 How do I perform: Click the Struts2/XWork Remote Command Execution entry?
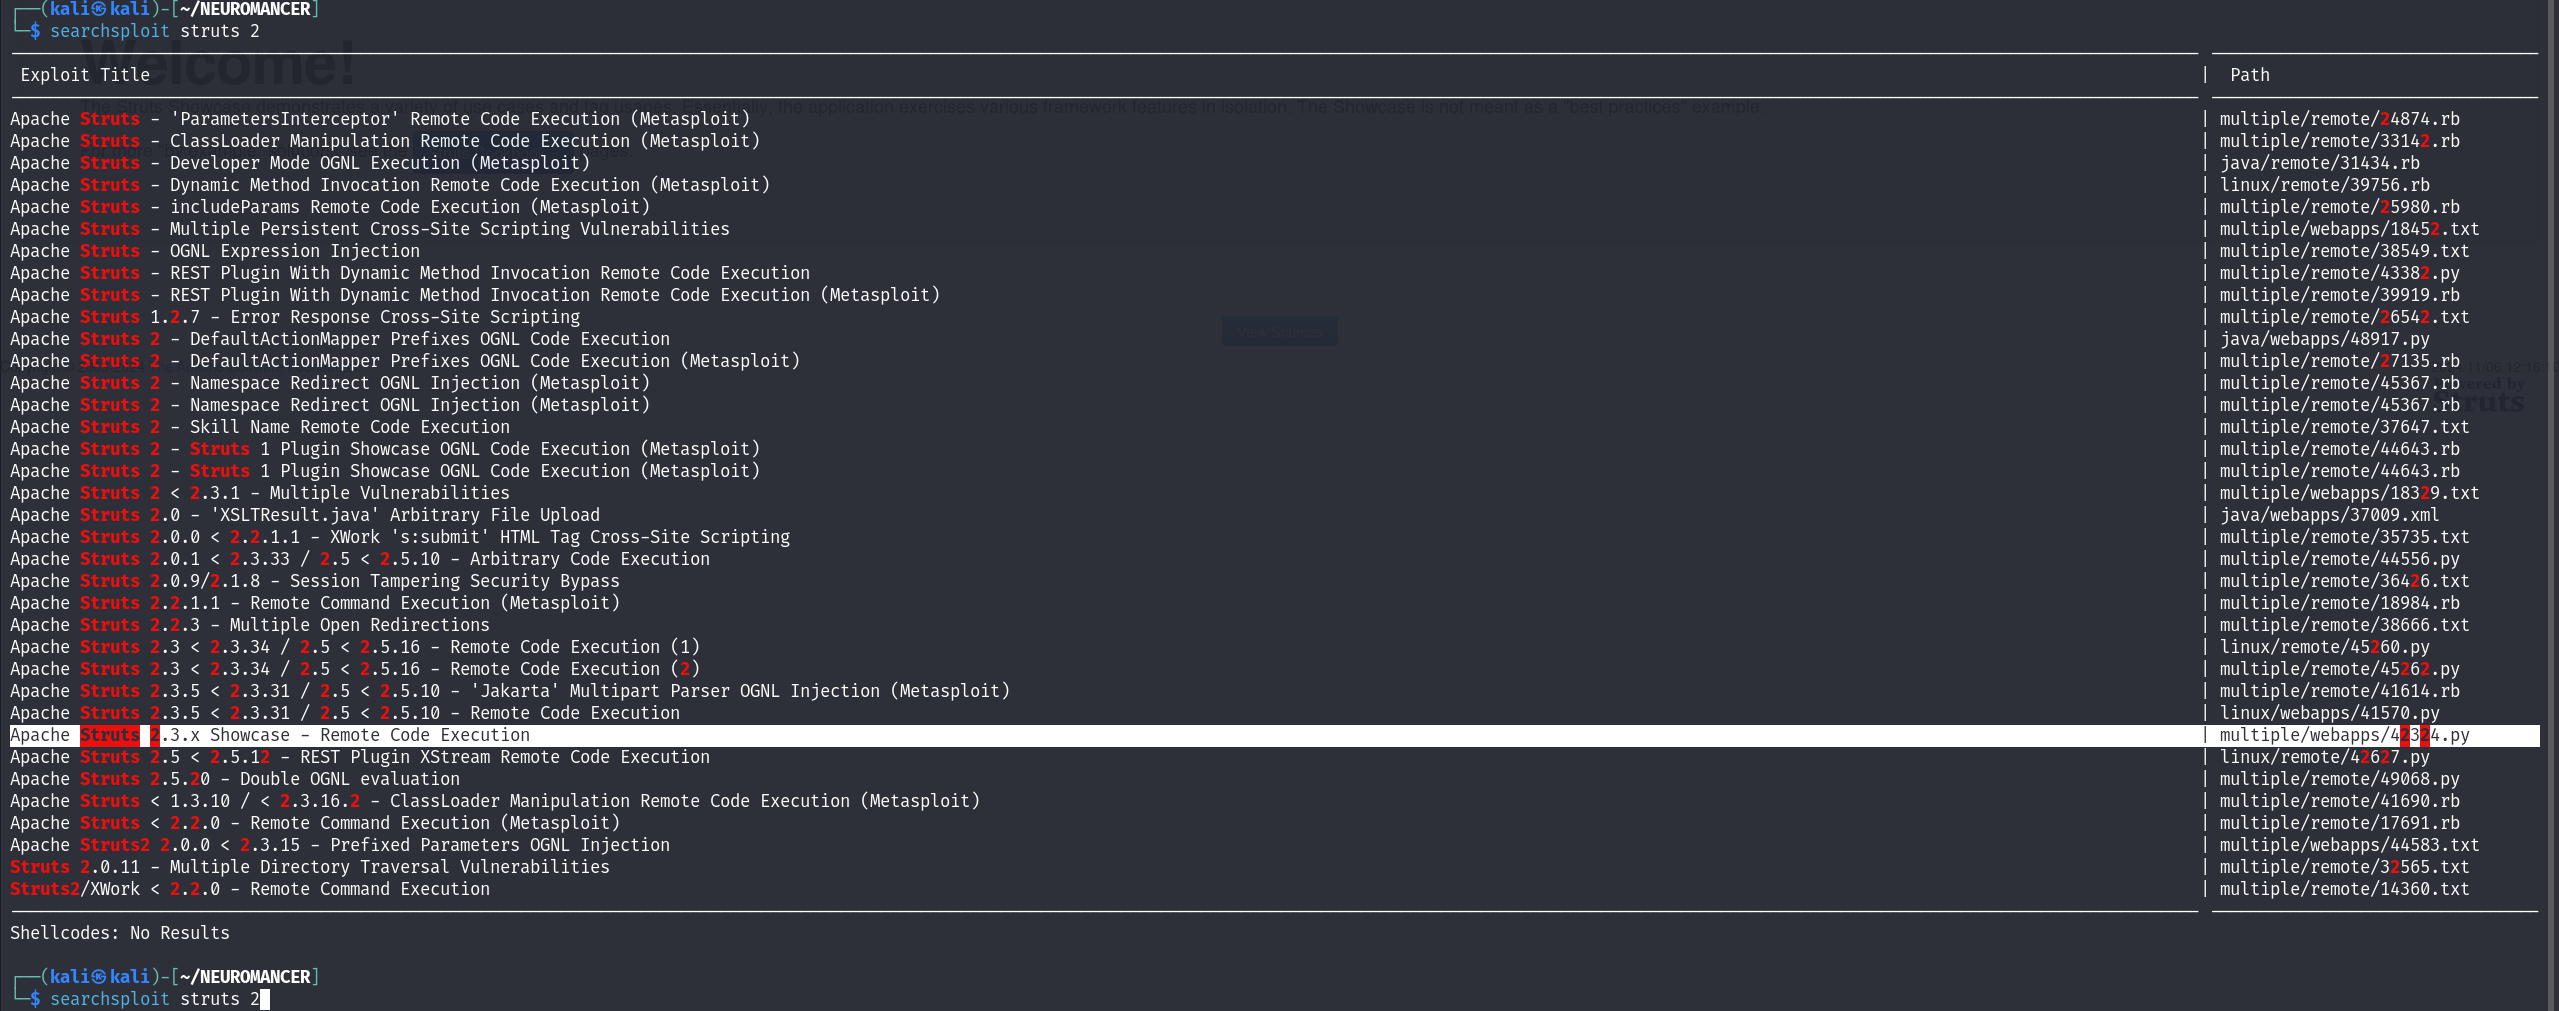pyautogui.click(x=250, y=889)
